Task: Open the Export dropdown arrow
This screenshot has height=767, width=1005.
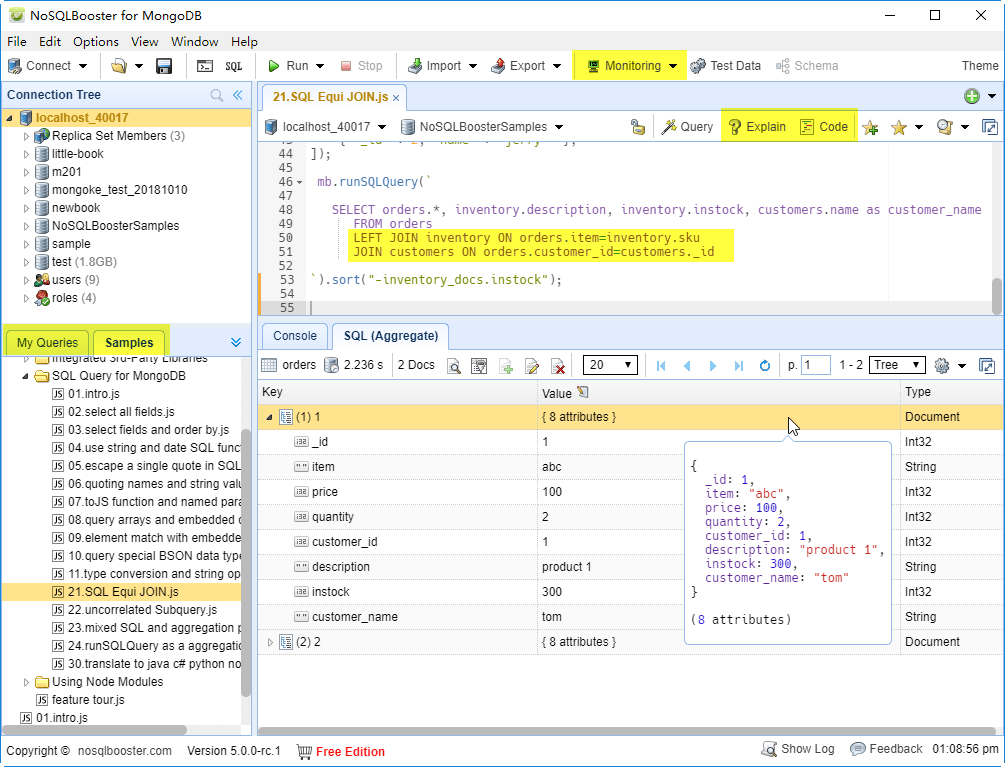Action: click(557, 66)
